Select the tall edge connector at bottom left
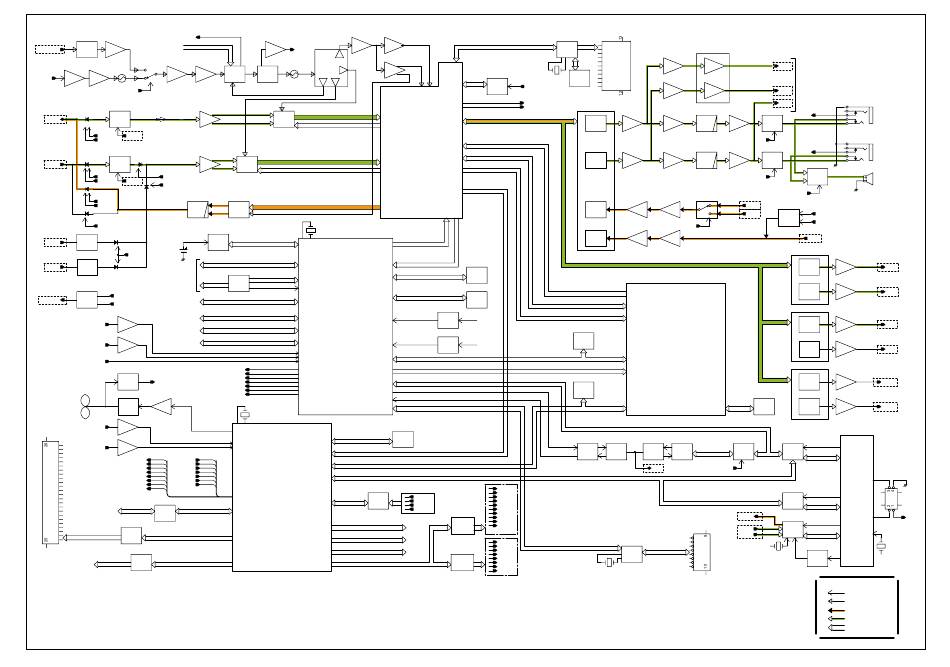This screenshot has height=667, width=950. (51, 493)
